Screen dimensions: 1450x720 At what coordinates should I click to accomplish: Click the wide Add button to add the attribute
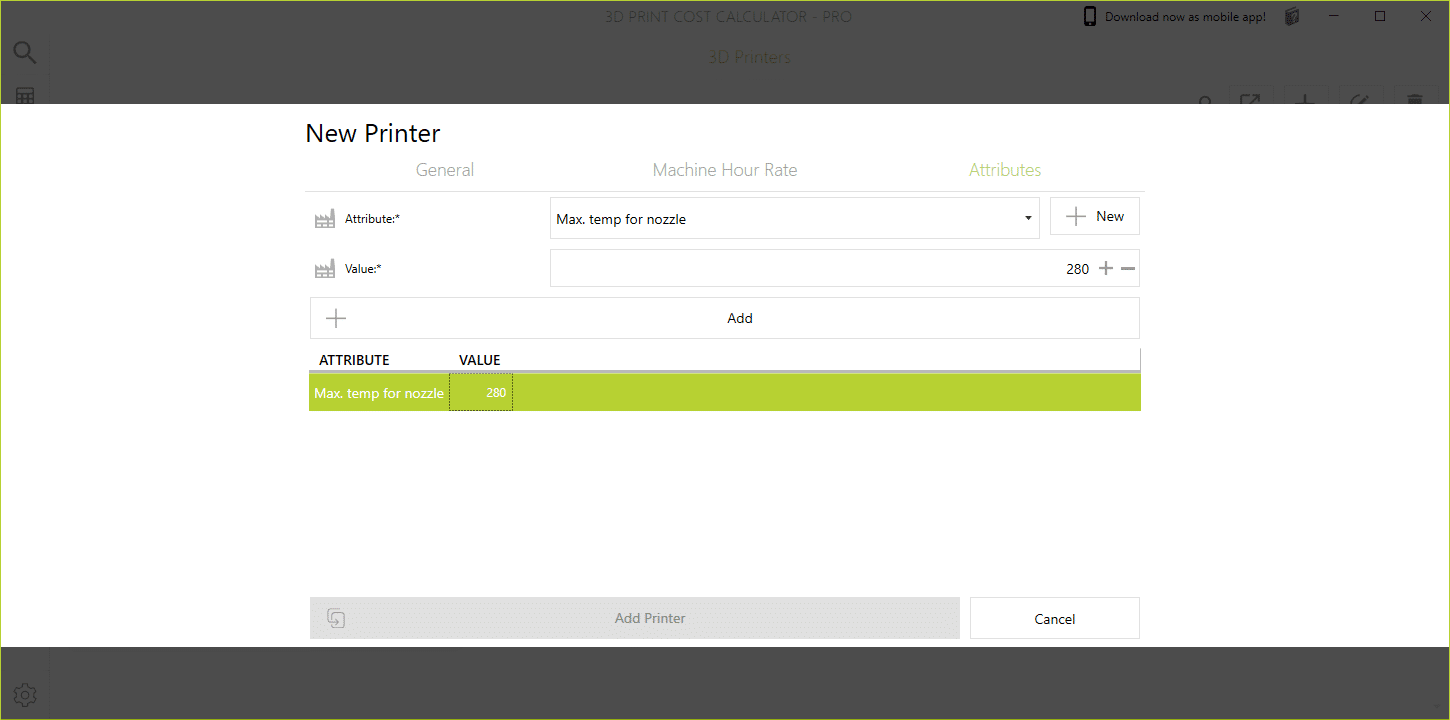725,318
